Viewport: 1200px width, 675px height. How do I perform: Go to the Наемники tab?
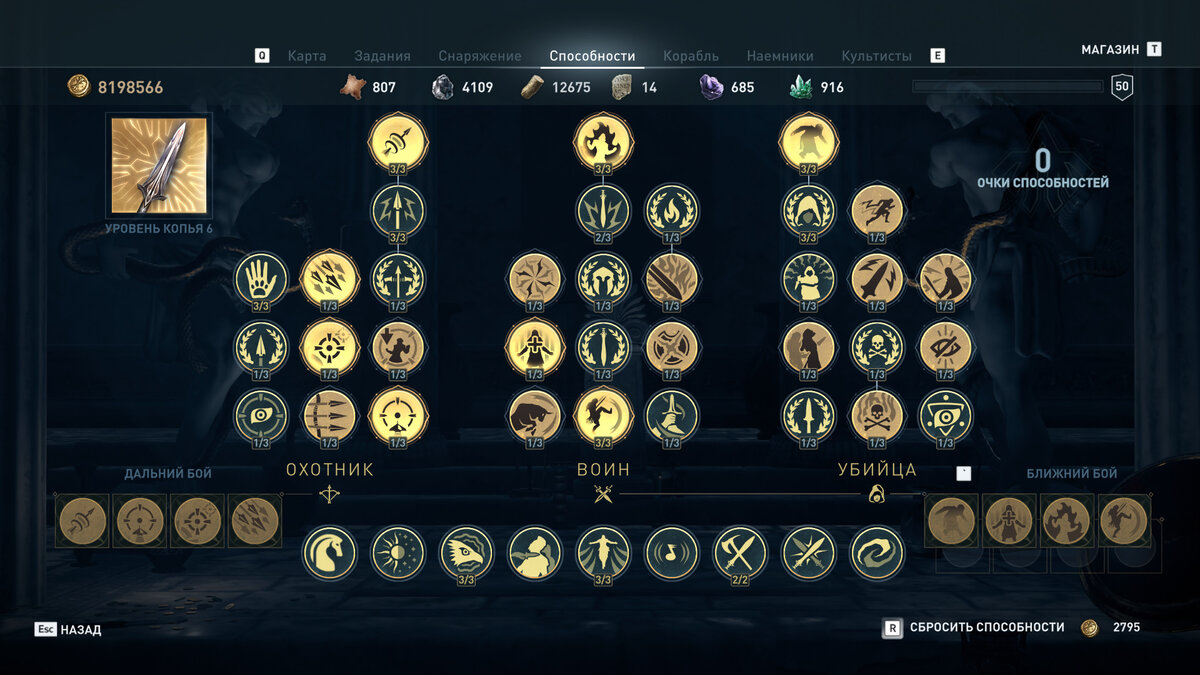click(x=780, y=56)
